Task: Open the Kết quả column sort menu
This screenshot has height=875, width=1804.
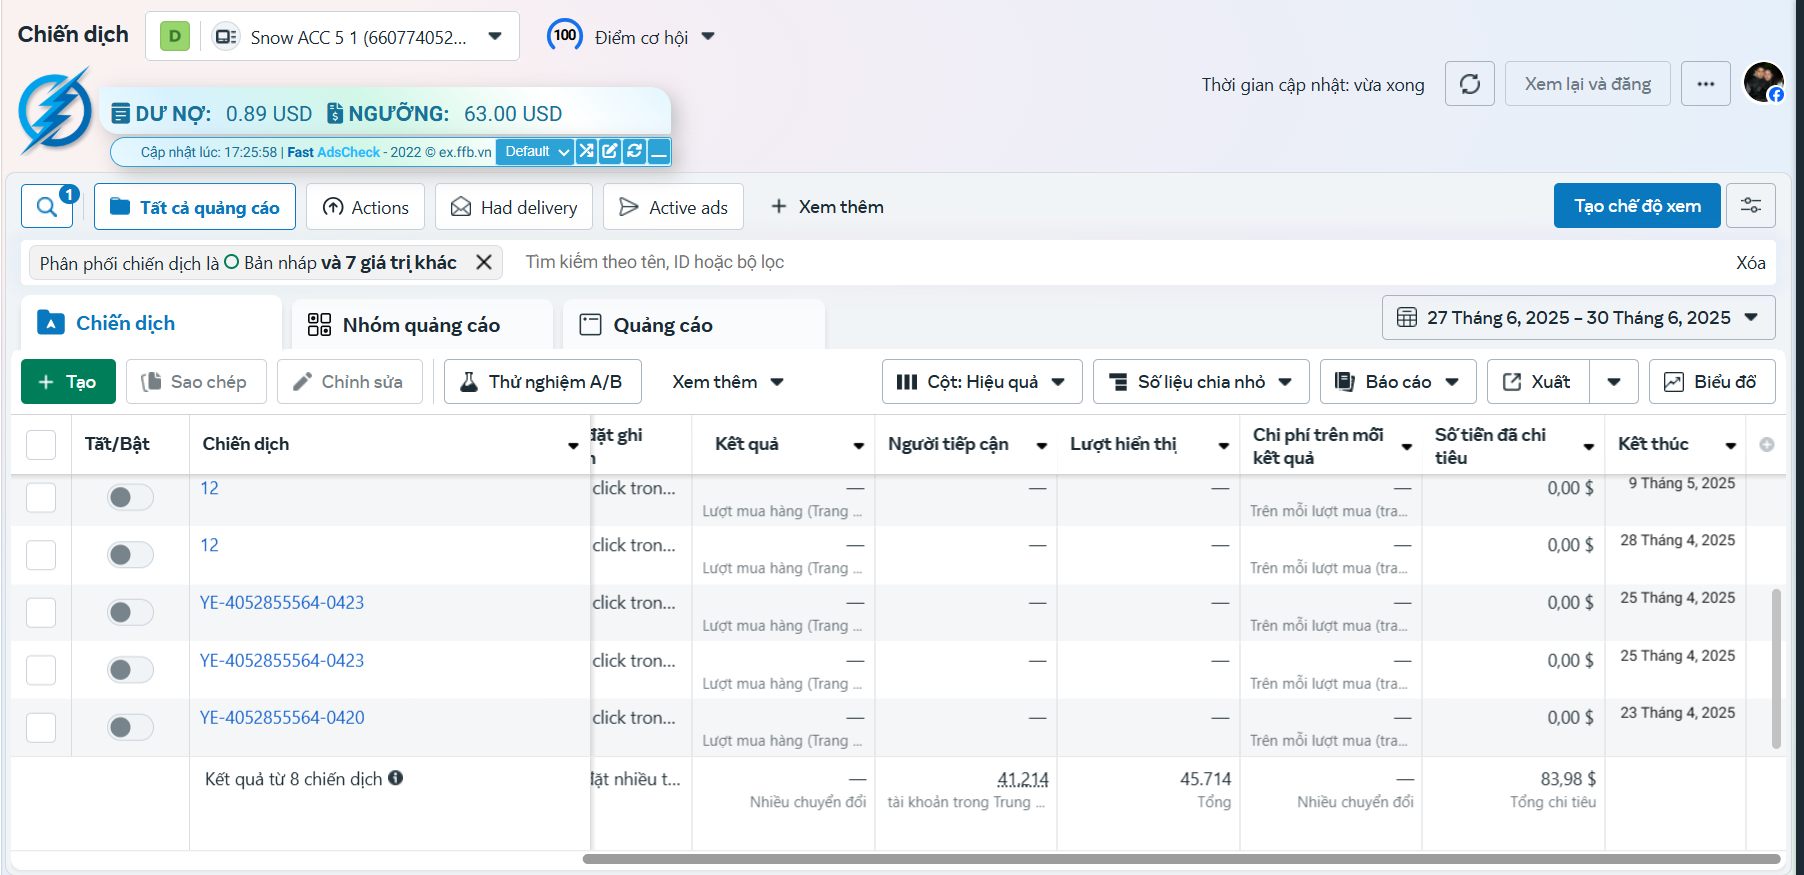Action: pyautogui.click(x=858, y=445)
